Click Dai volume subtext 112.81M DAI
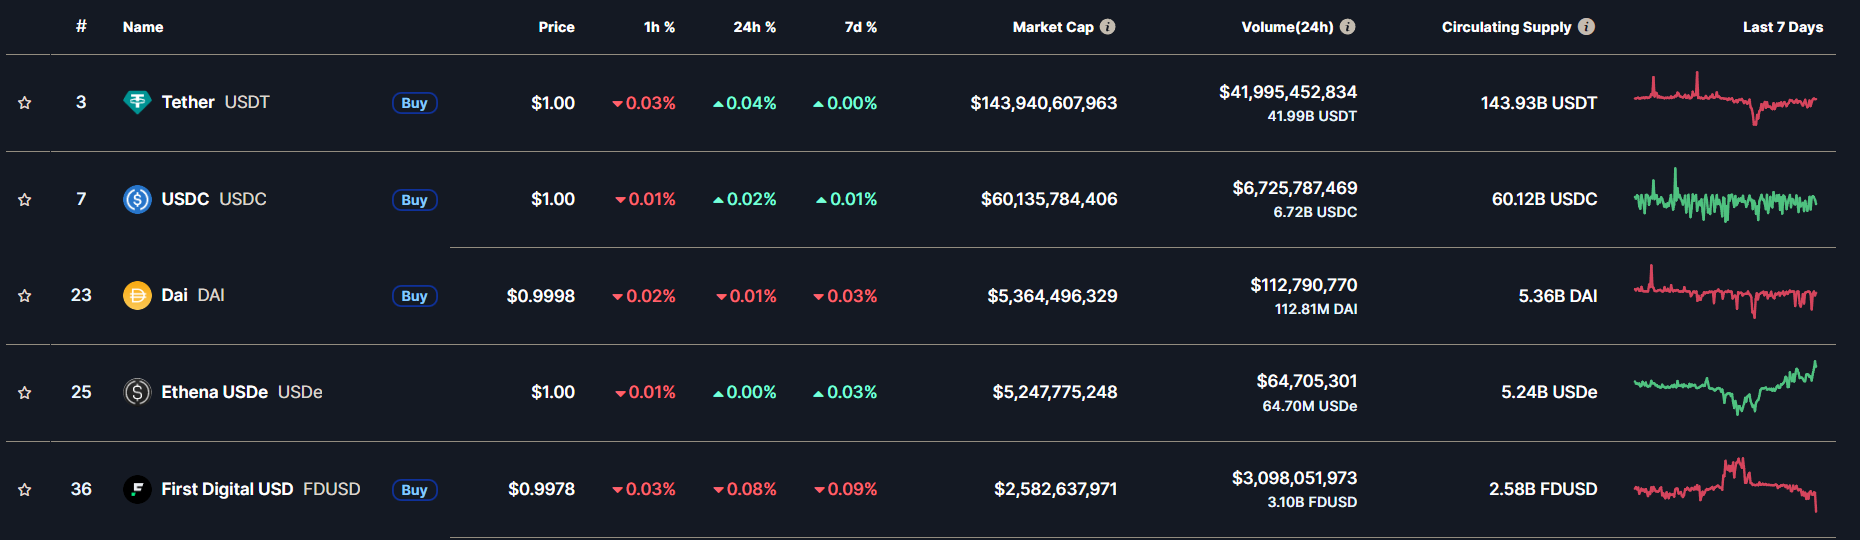Screen dimensions: 1860x540 coord(1316,309)
